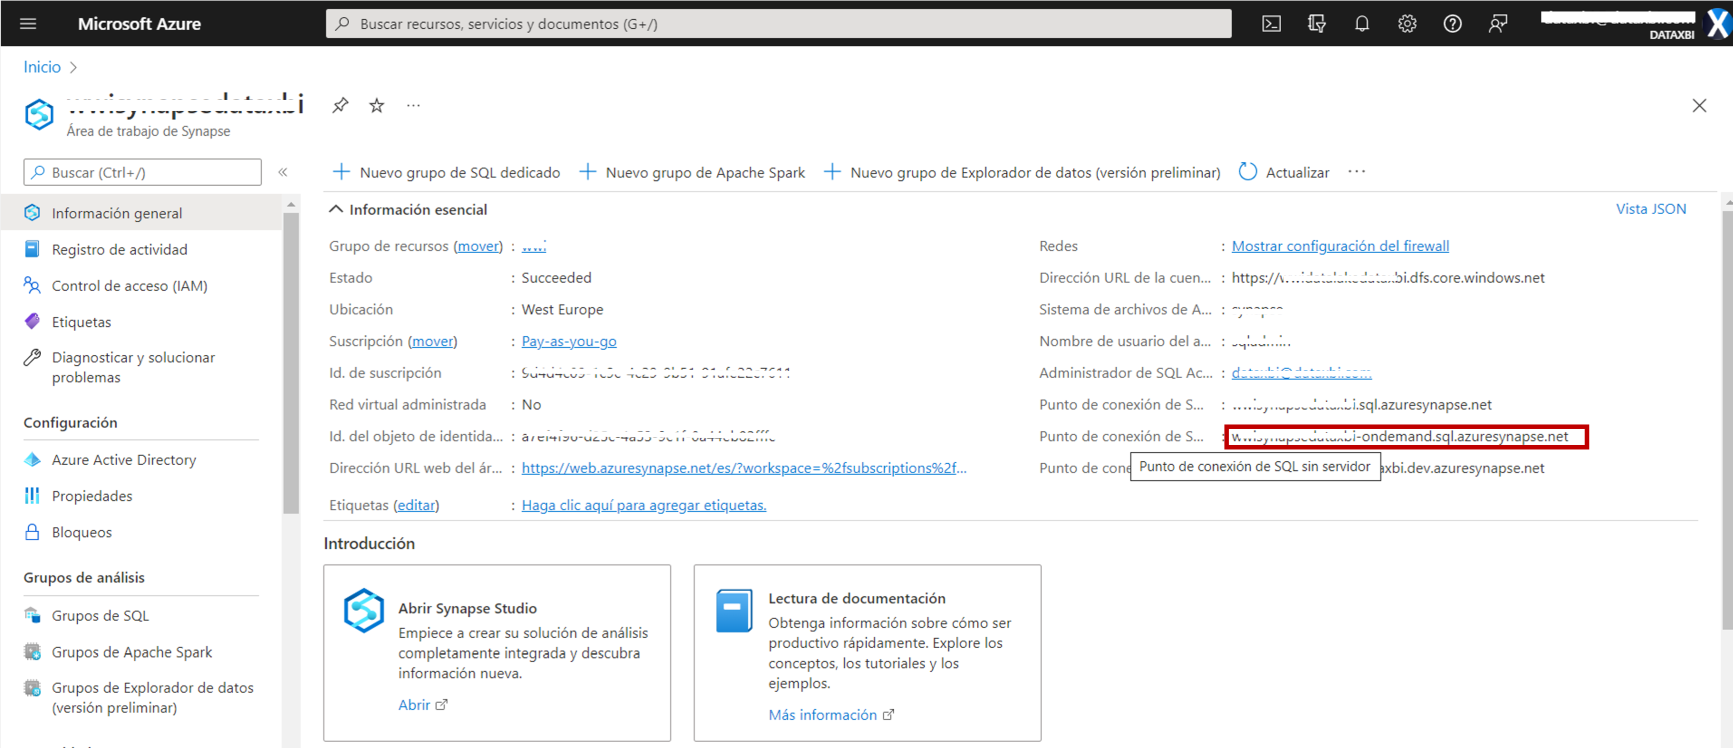Click mover link beside Grupo de recursos
The height and width of the screenshot is (748, 1733).
coord(478,246)
